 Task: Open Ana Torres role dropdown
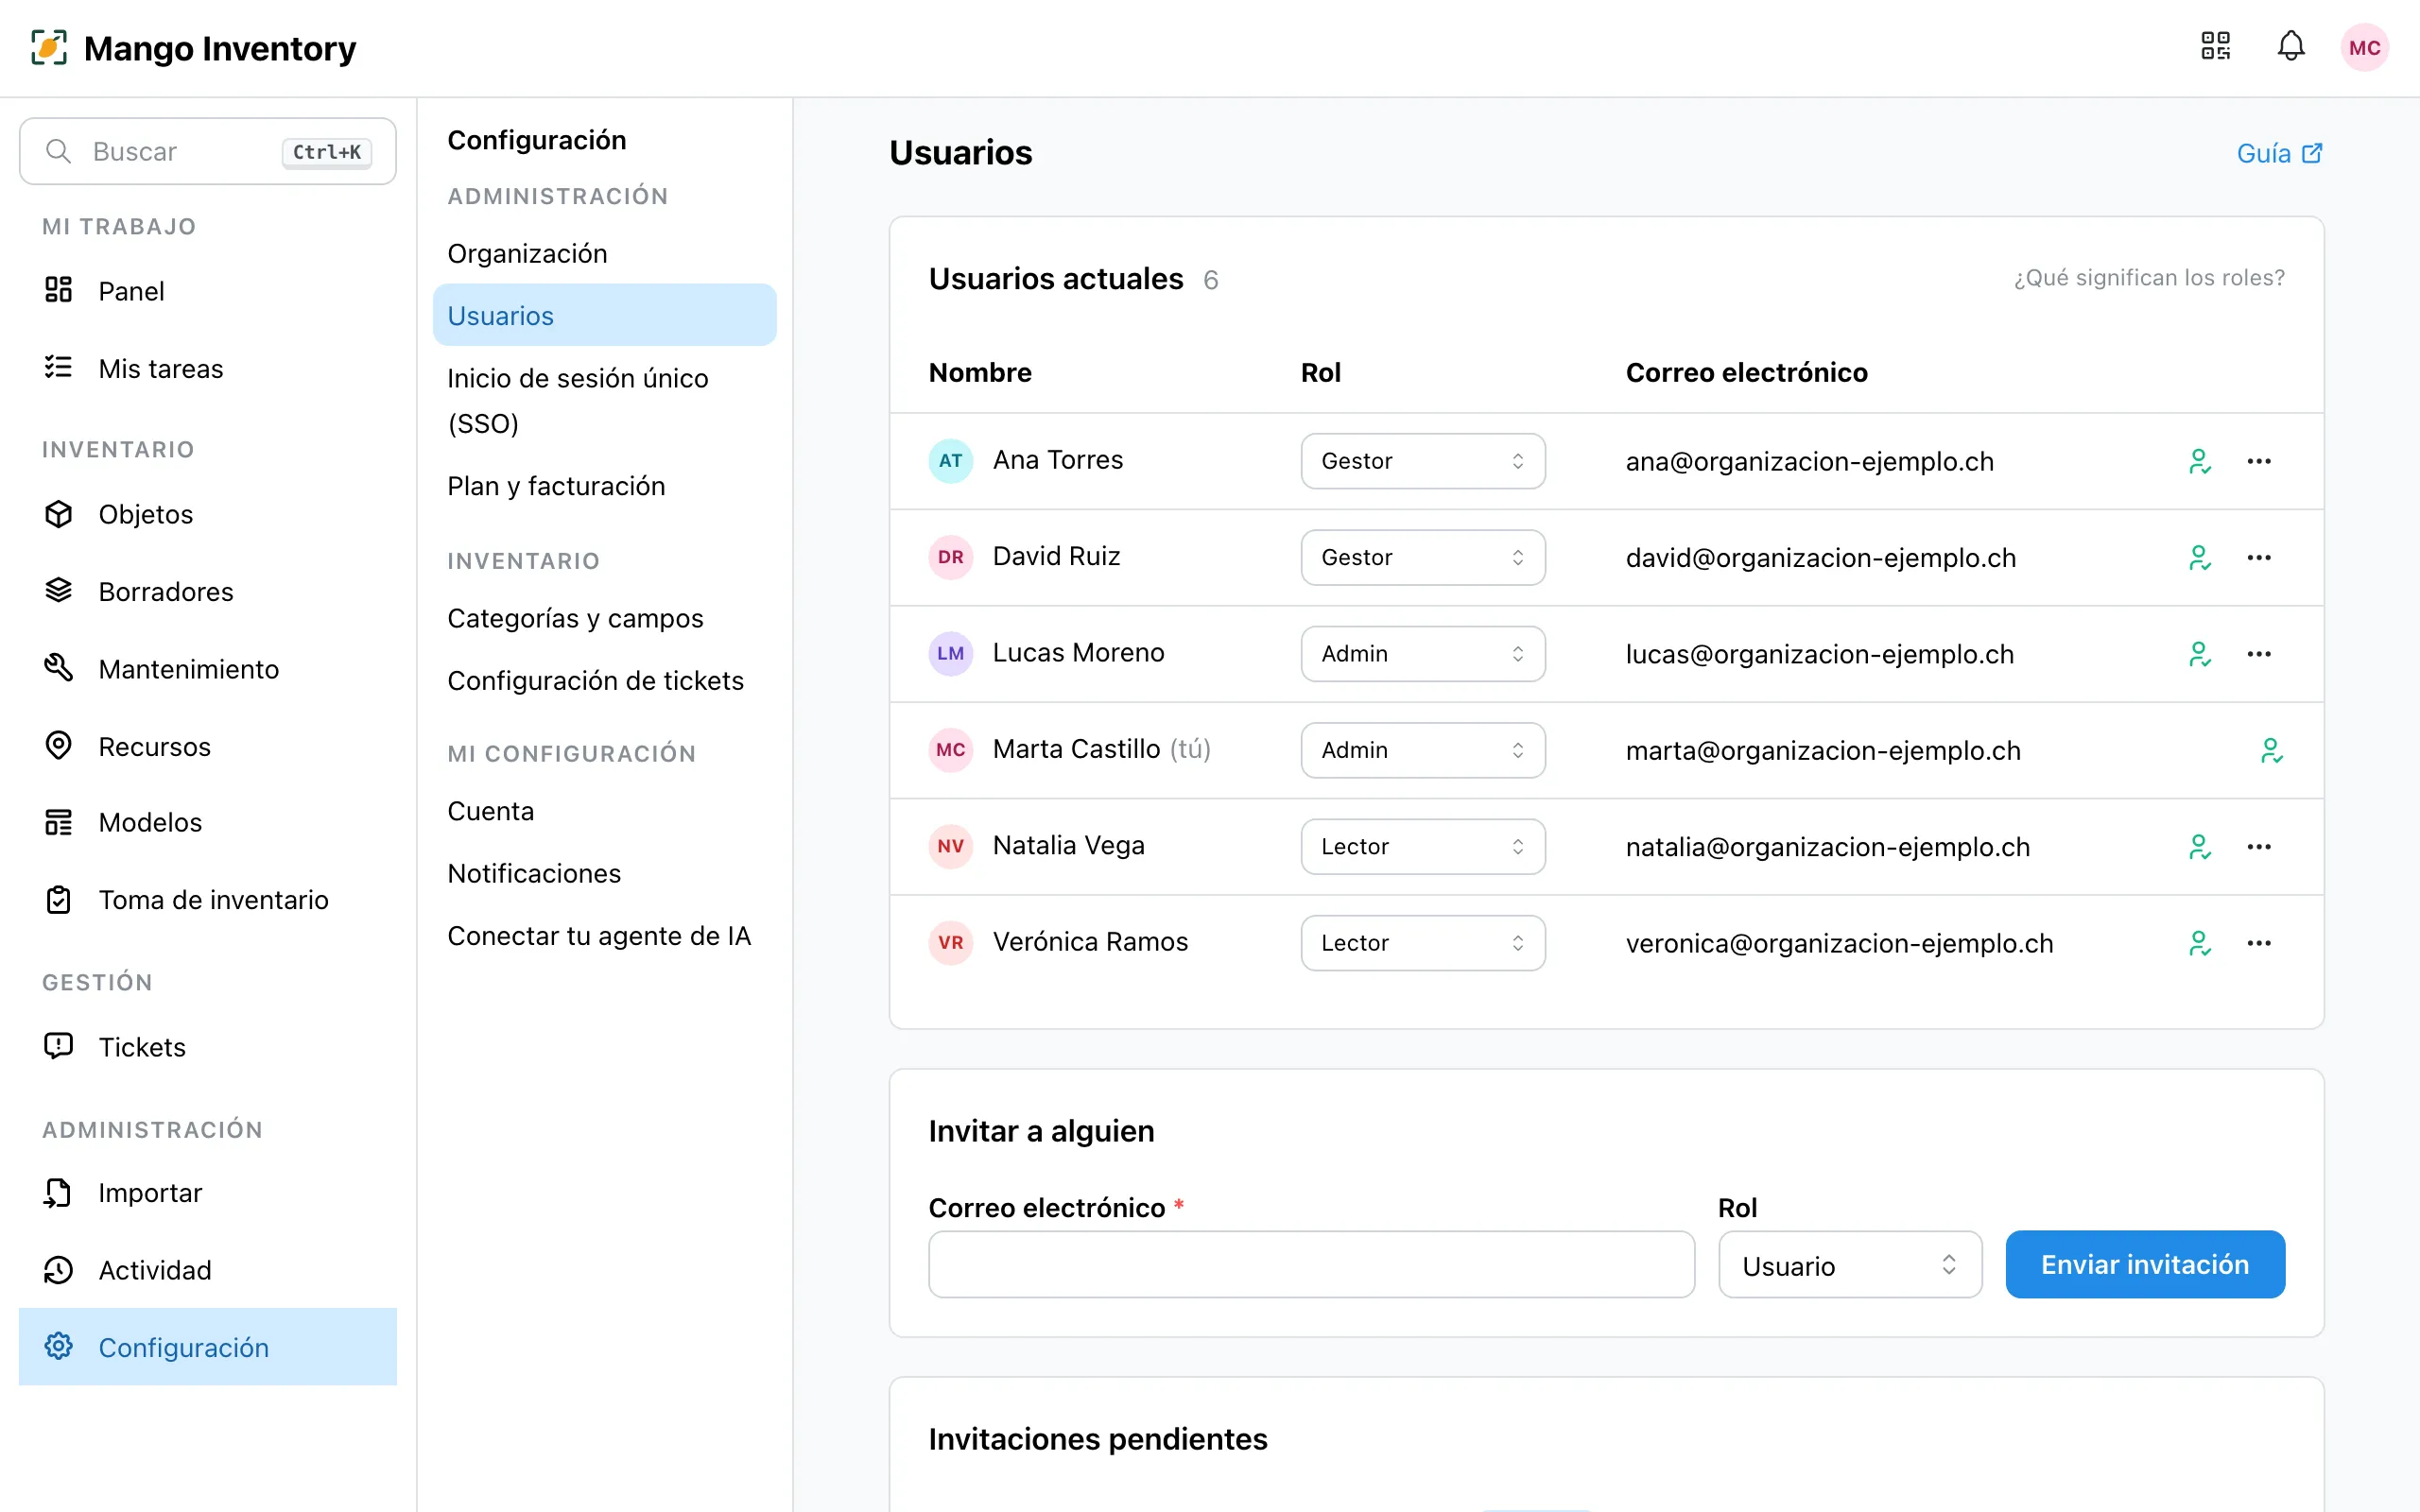pos(1422,461)
